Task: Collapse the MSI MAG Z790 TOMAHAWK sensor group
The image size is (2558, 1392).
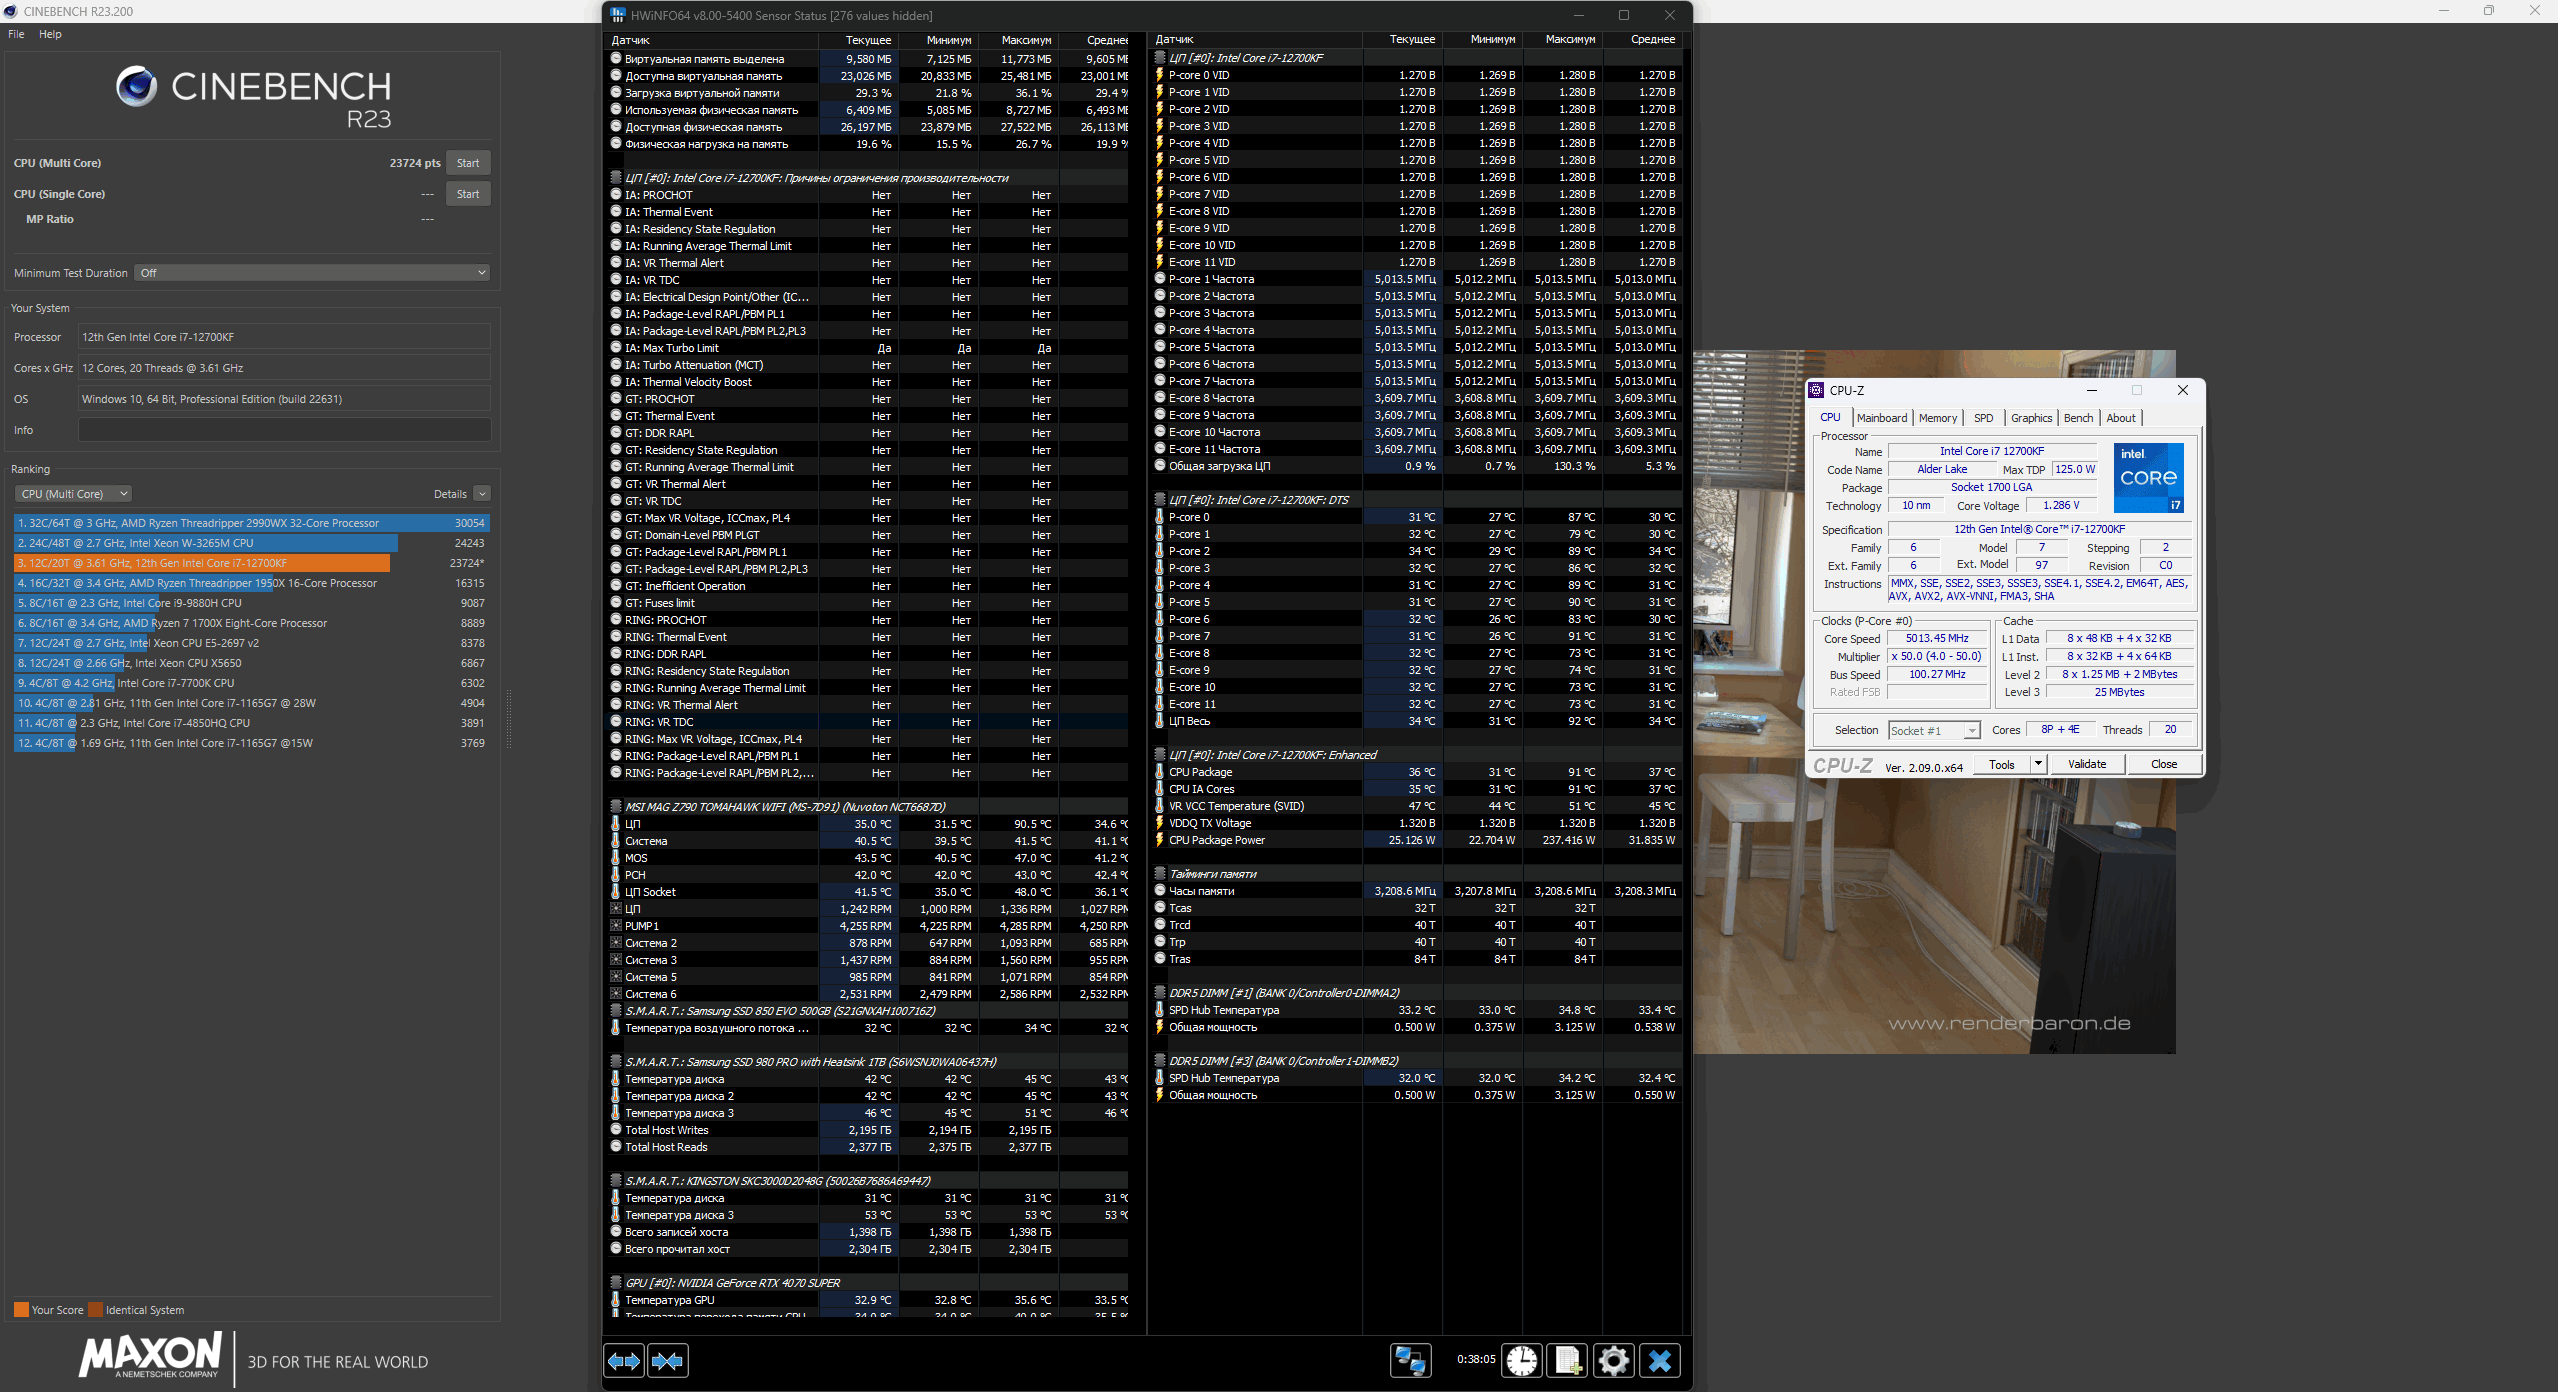Action: pos(616,806)
